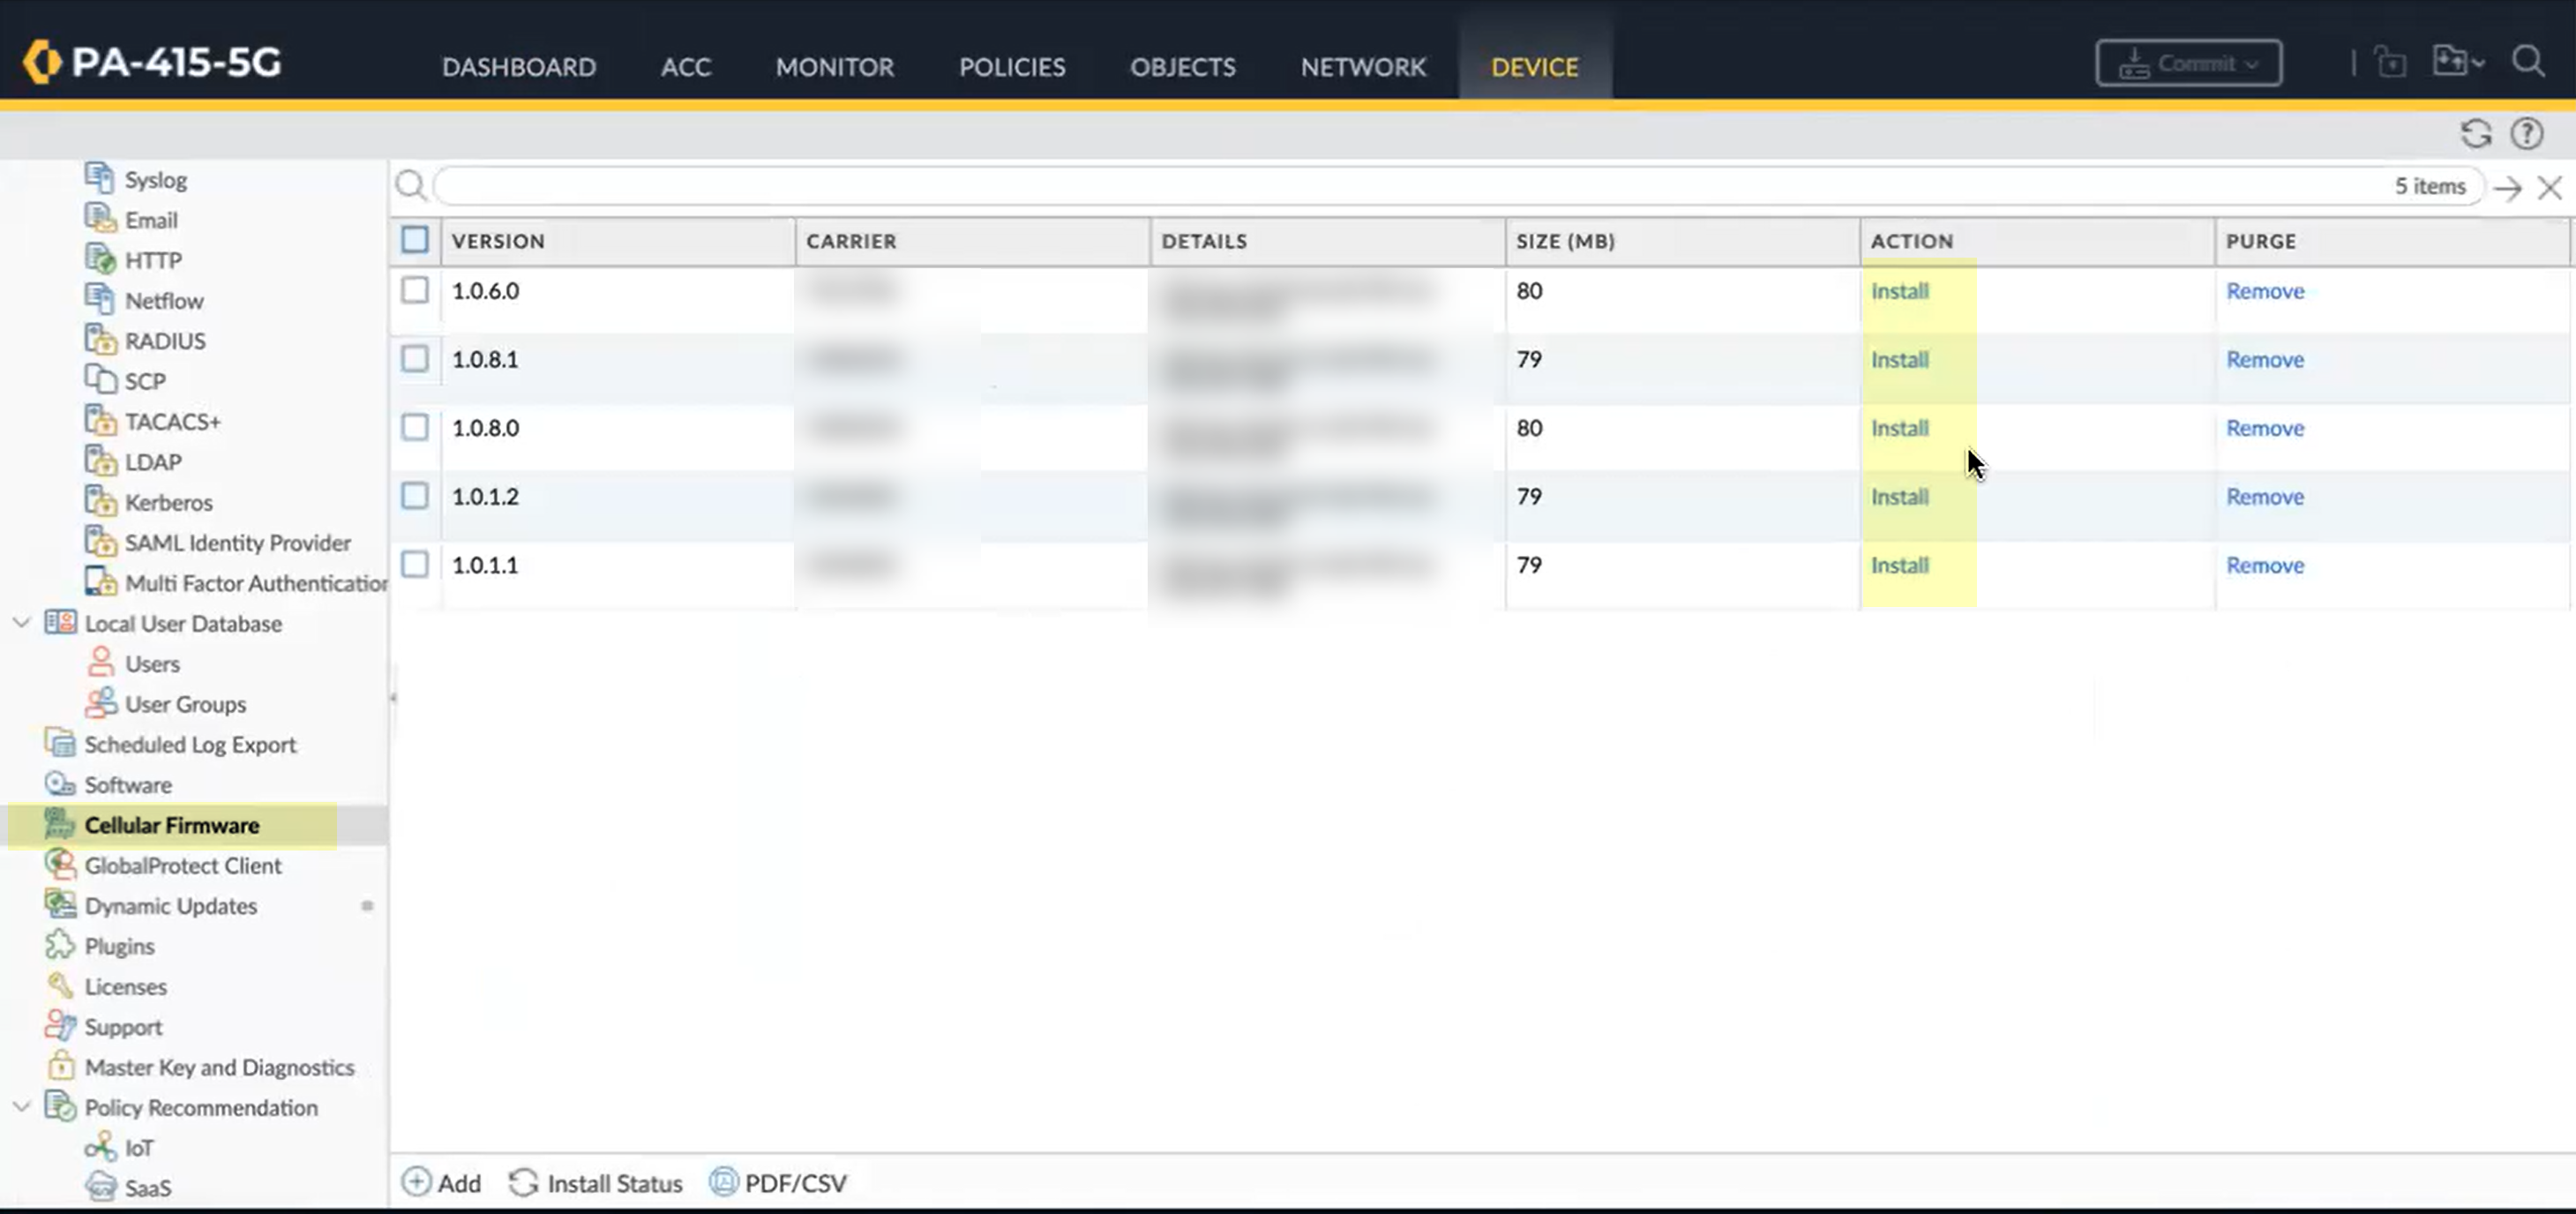The height and width of the screenshot is (1214, 2576).
Task: Clear filter with the X icon
Action: click(2549, 187)
